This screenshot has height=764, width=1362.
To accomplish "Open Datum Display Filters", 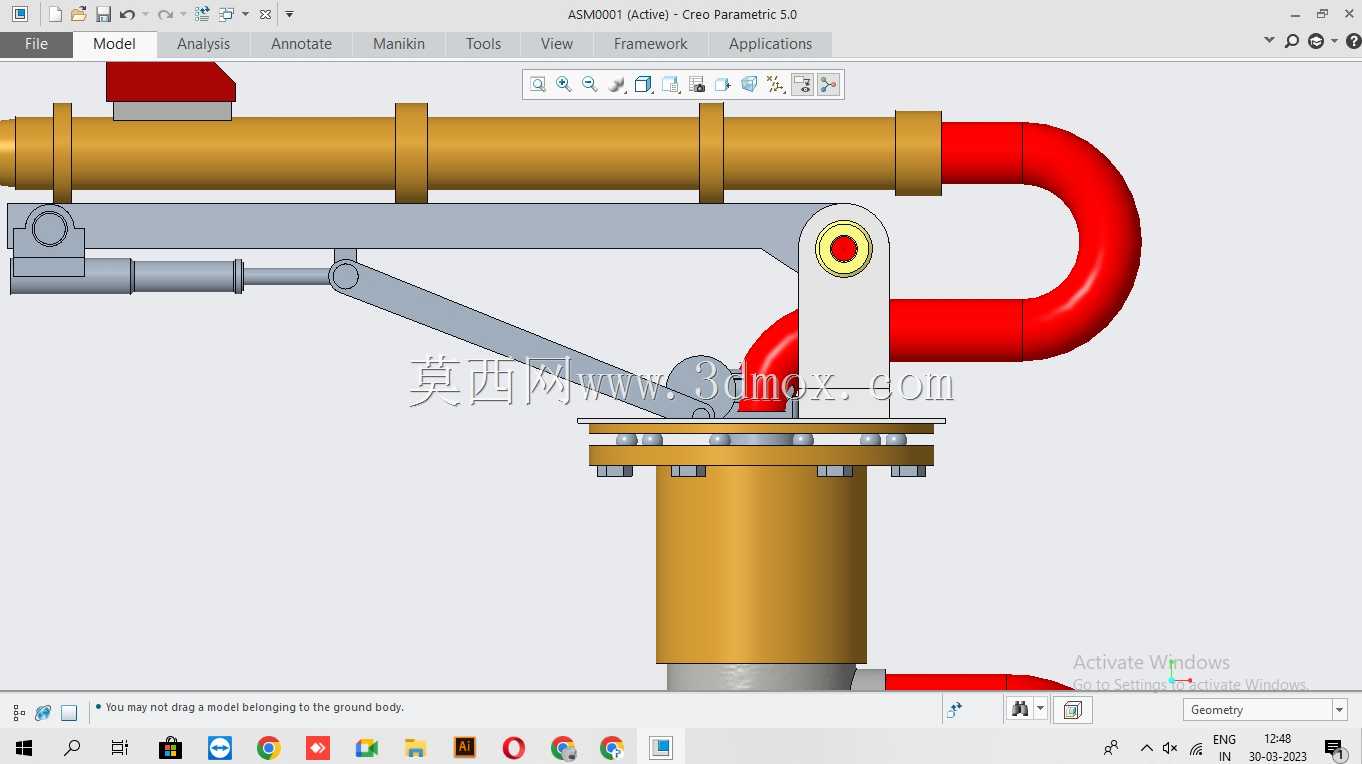I will 776,85.
